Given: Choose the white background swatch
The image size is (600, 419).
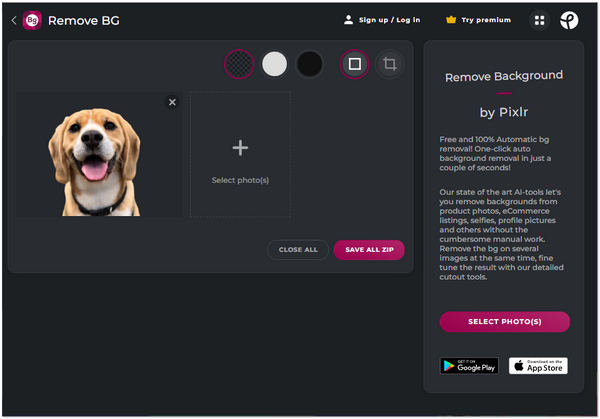Looking at the screenshot, I should pos(274,64).
